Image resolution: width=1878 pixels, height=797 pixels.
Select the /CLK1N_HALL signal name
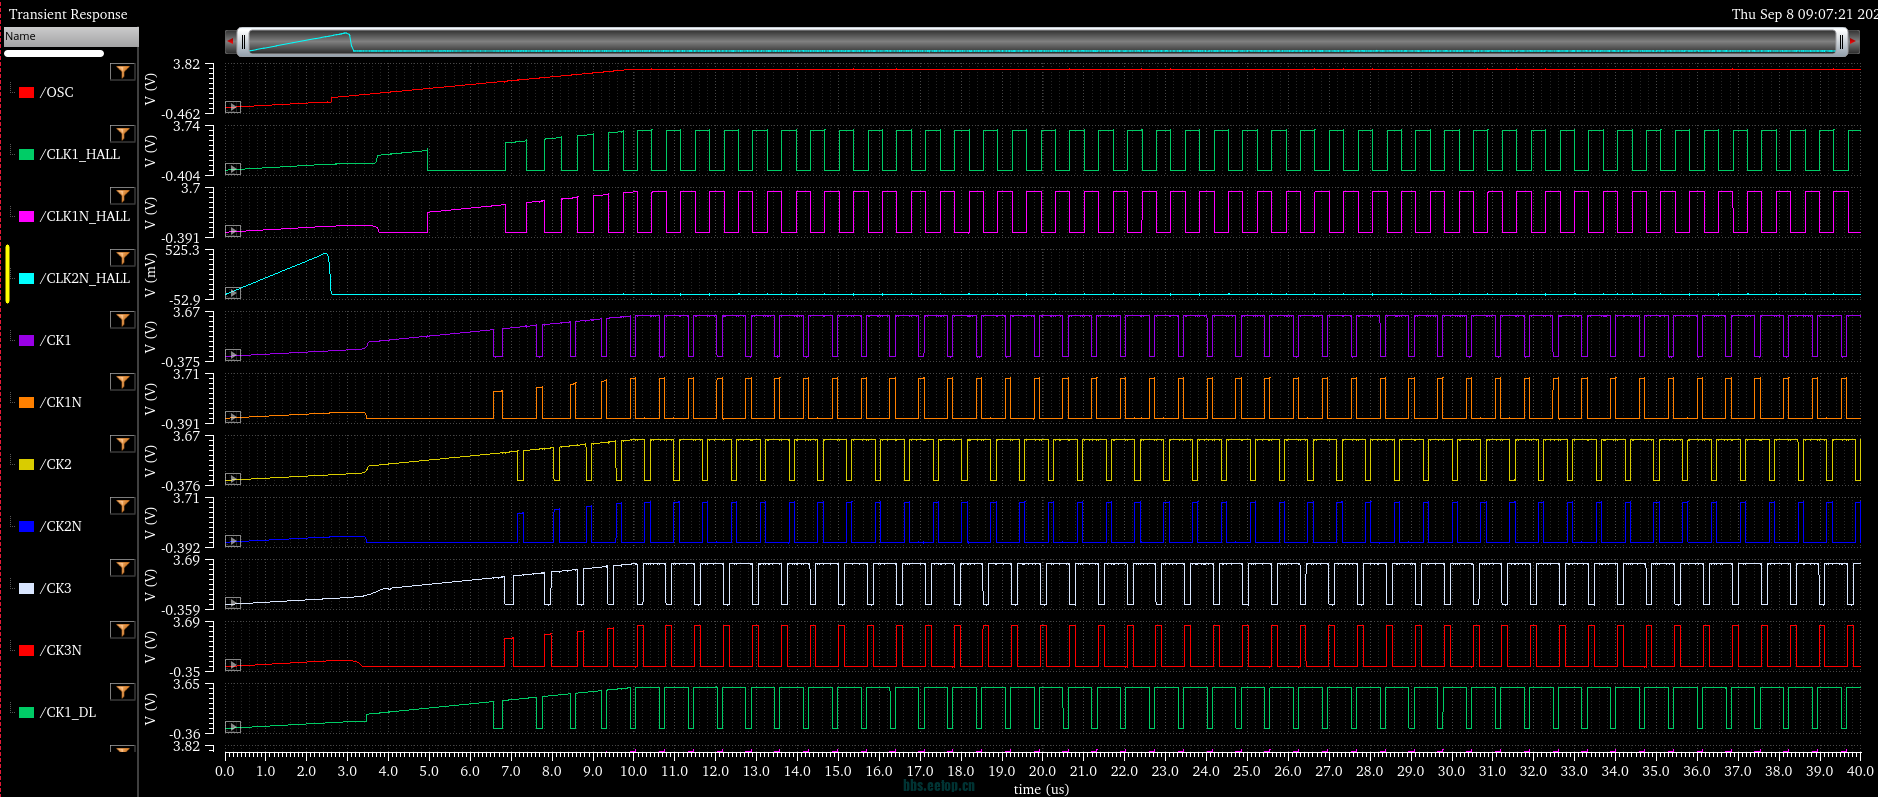tap(85, 216)
